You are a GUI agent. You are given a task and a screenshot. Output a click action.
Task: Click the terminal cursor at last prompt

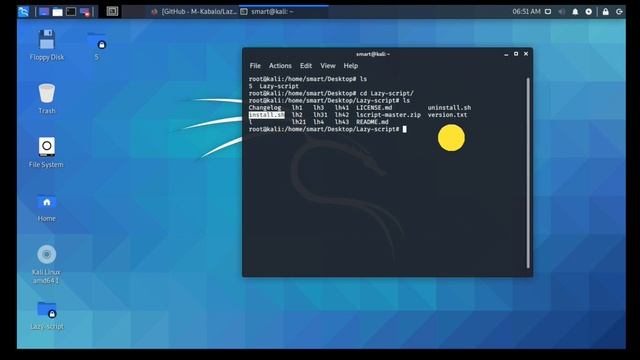(x=404, y=129)
